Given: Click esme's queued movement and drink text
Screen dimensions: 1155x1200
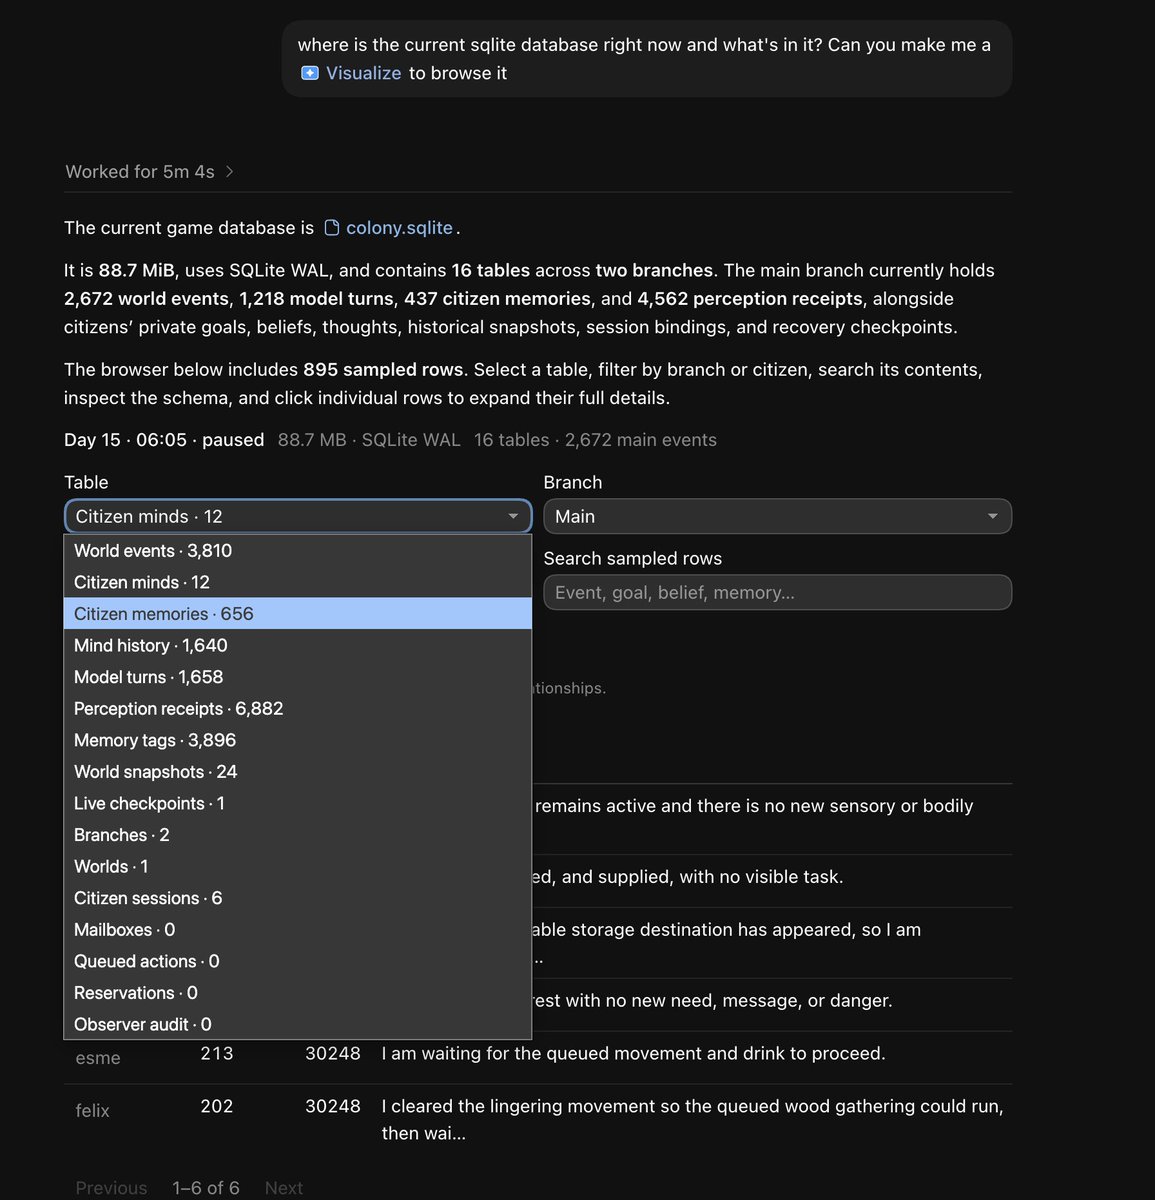Looking at the screenshot, I should pos(633,1053).
